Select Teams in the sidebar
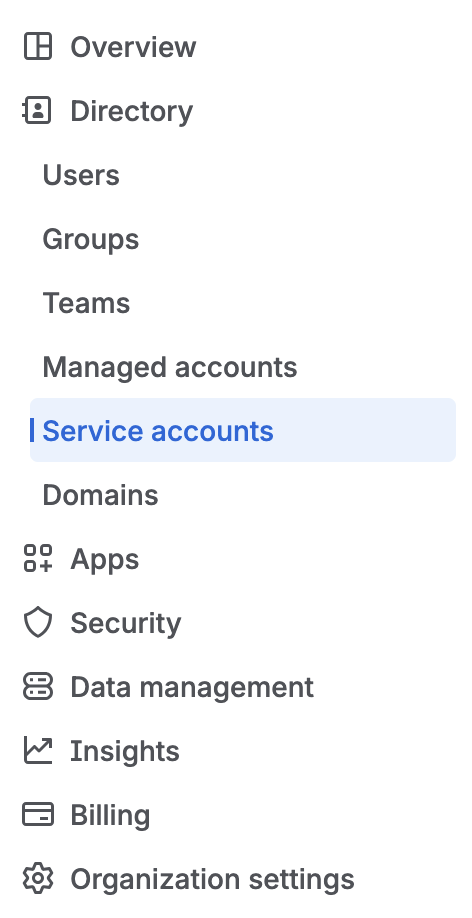This screenshot has width=472, height=918. [86, 303]
